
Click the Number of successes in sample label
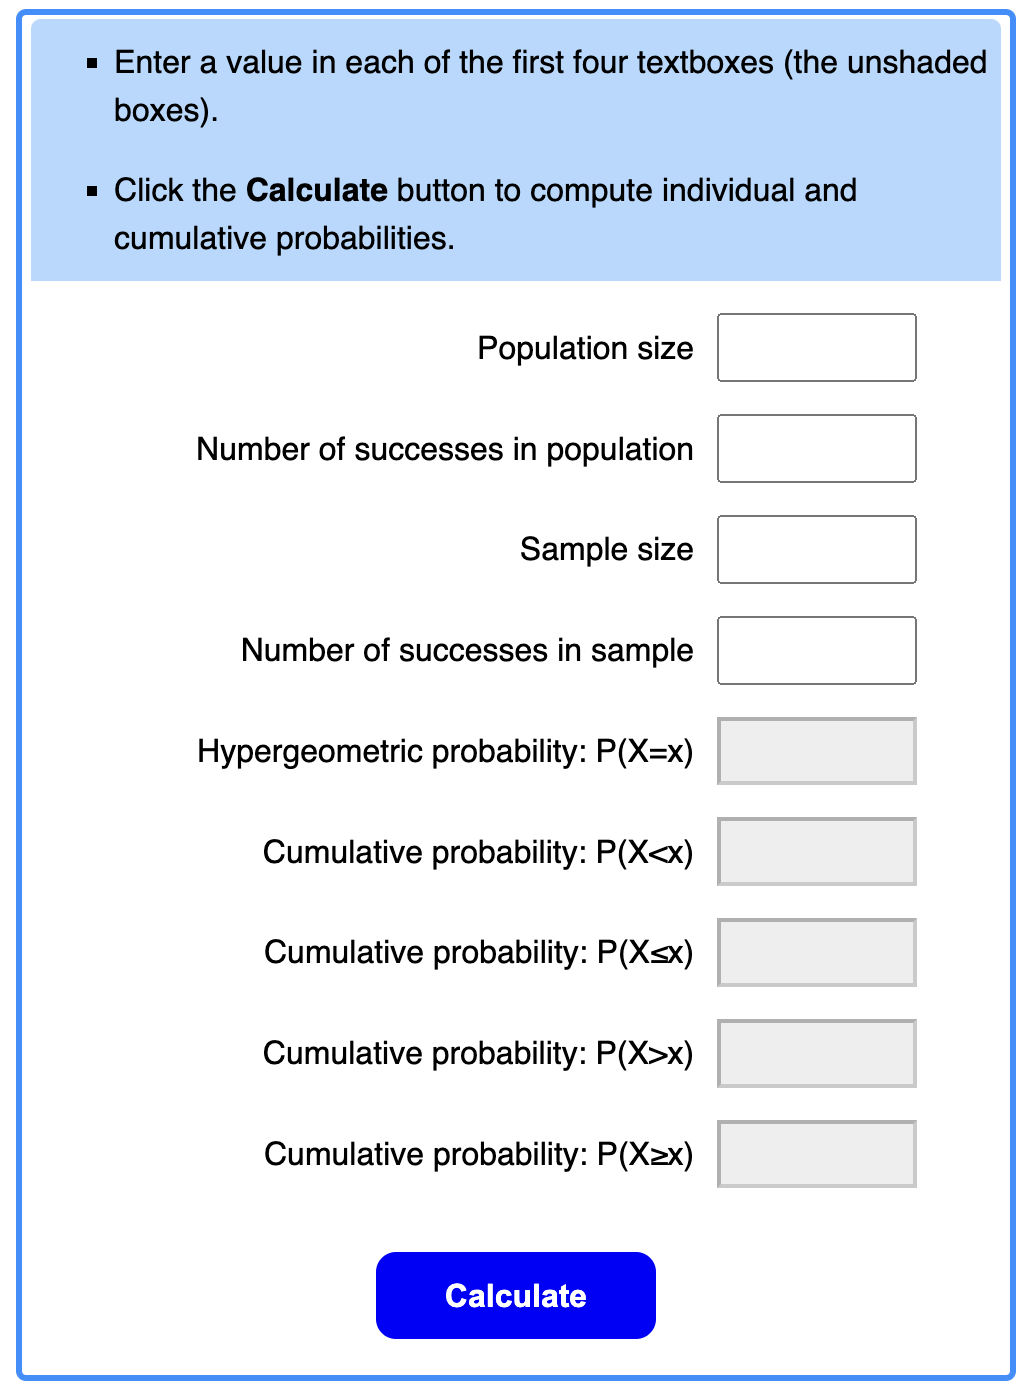coord(465,650)
